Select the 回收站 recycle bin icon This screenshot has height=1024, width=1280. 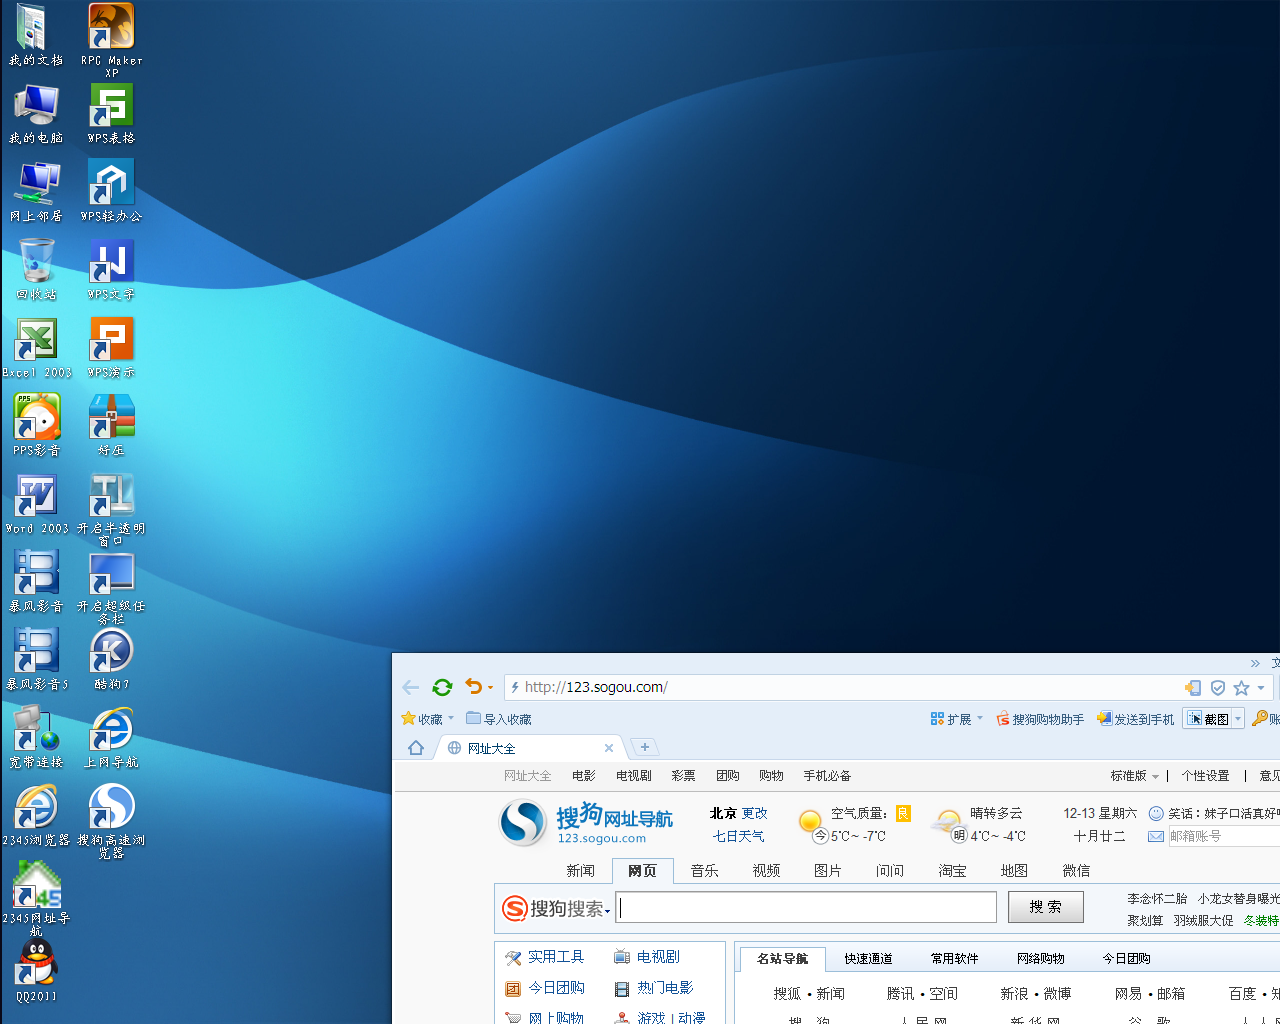[37, 269]
